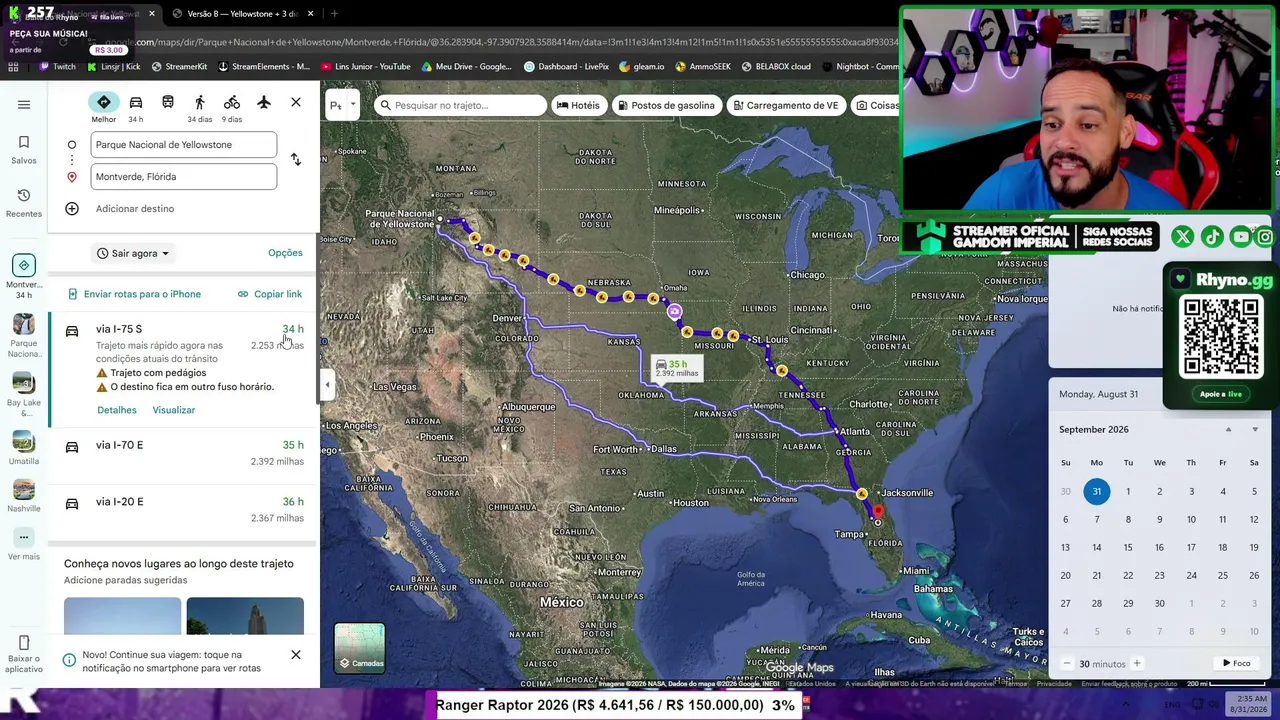
Task: Start a Foco session
Action: [1236, 664]
